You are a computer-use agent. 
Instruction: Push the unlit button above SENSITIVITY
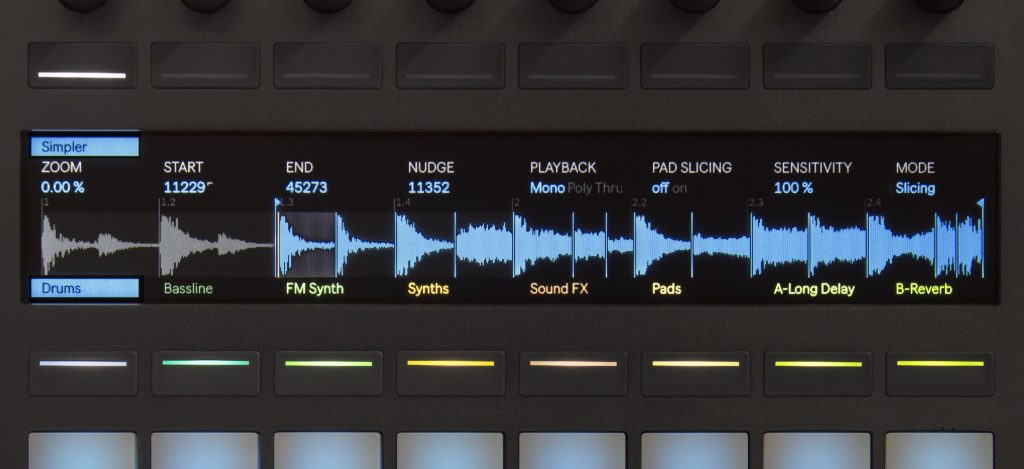[817, 65]
